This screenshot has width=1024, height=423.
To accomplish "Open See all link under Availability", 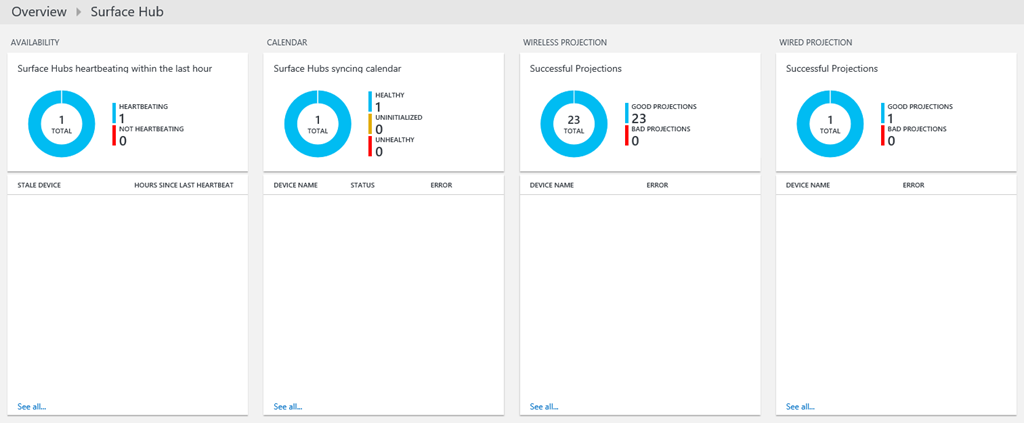I will [32, 407].
